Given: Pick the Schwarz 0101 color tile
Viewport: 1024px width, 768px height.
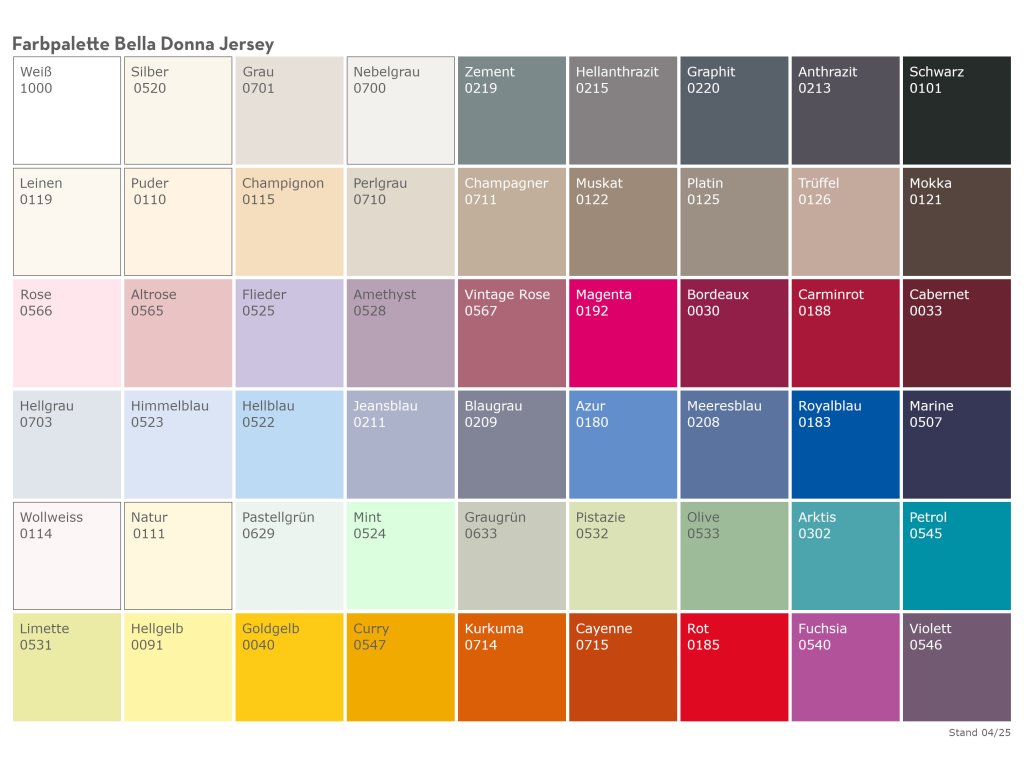Looking at the screenshot, I should point(957,111).
